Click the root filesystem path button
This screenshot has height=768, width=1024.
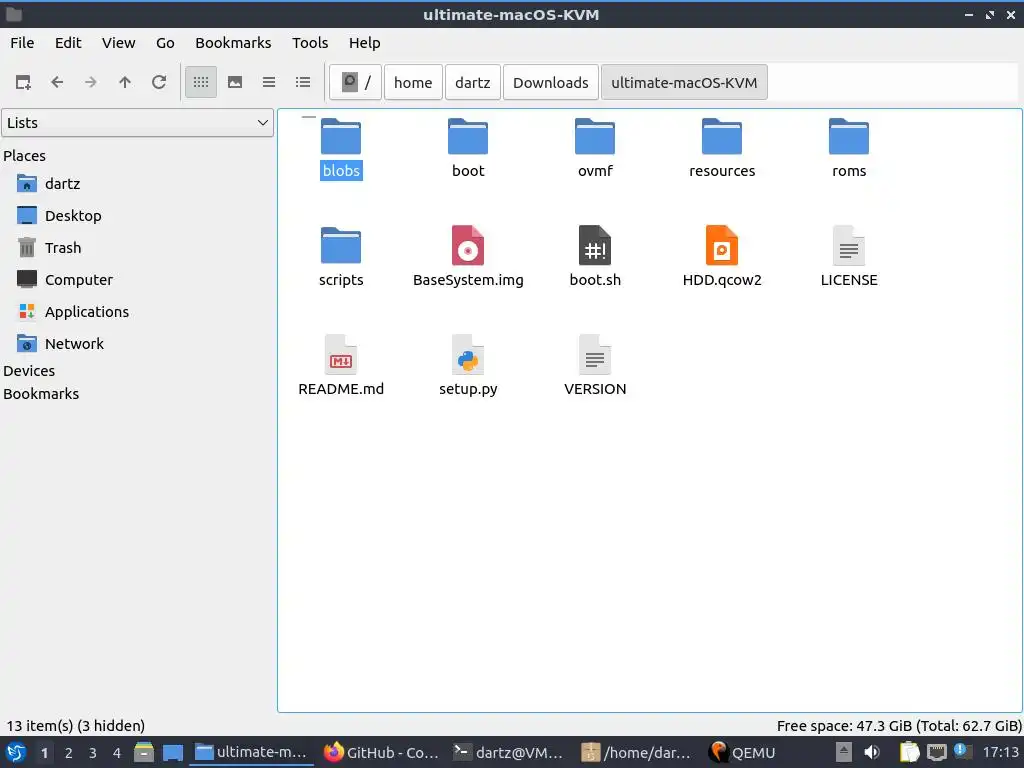[x=355, y=82]
